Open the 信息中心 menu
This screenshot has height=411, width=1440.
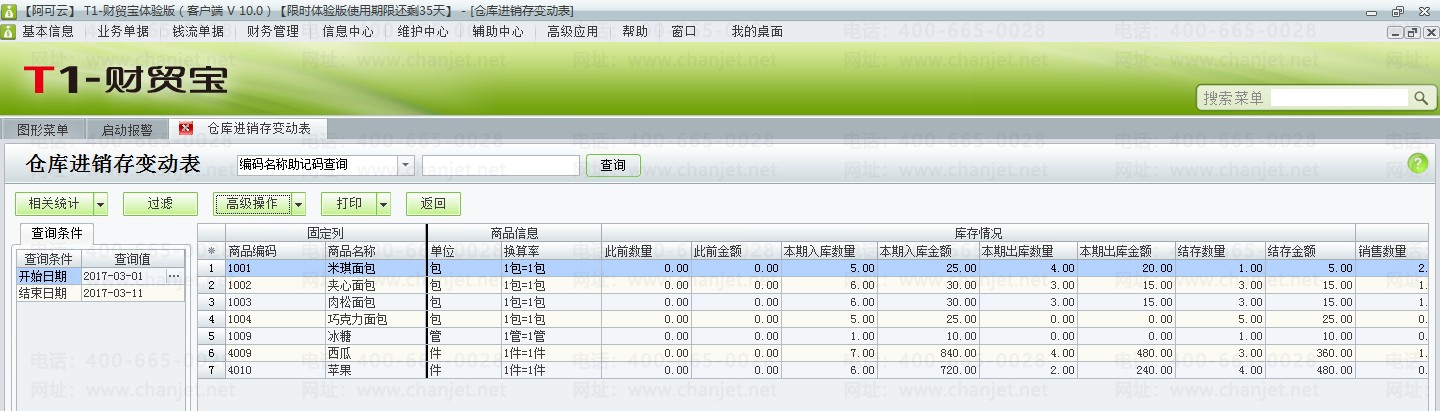[x=348, y=32]
